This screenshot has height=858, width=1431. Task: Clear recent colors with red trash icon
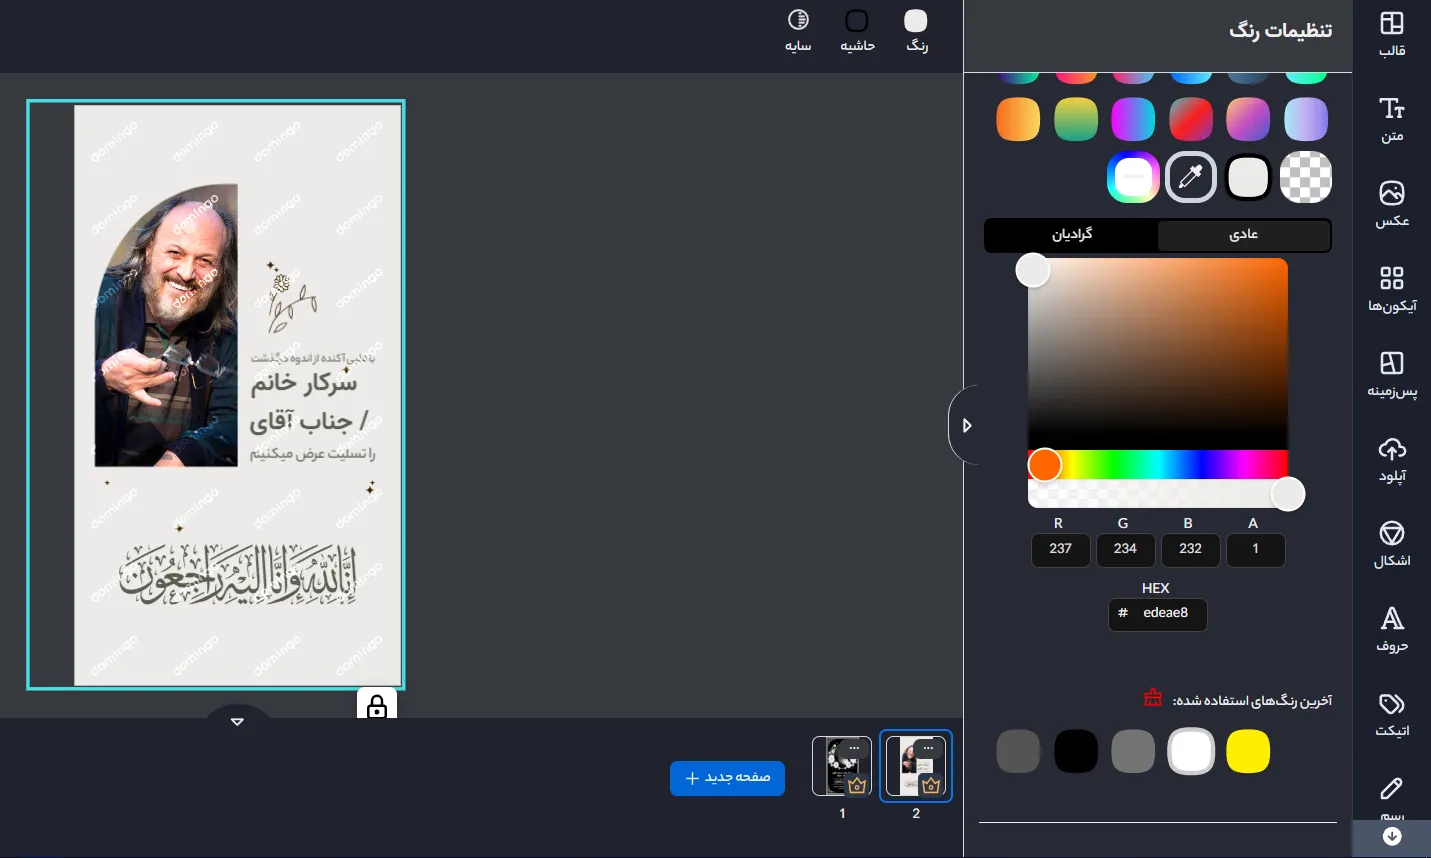1153,698
